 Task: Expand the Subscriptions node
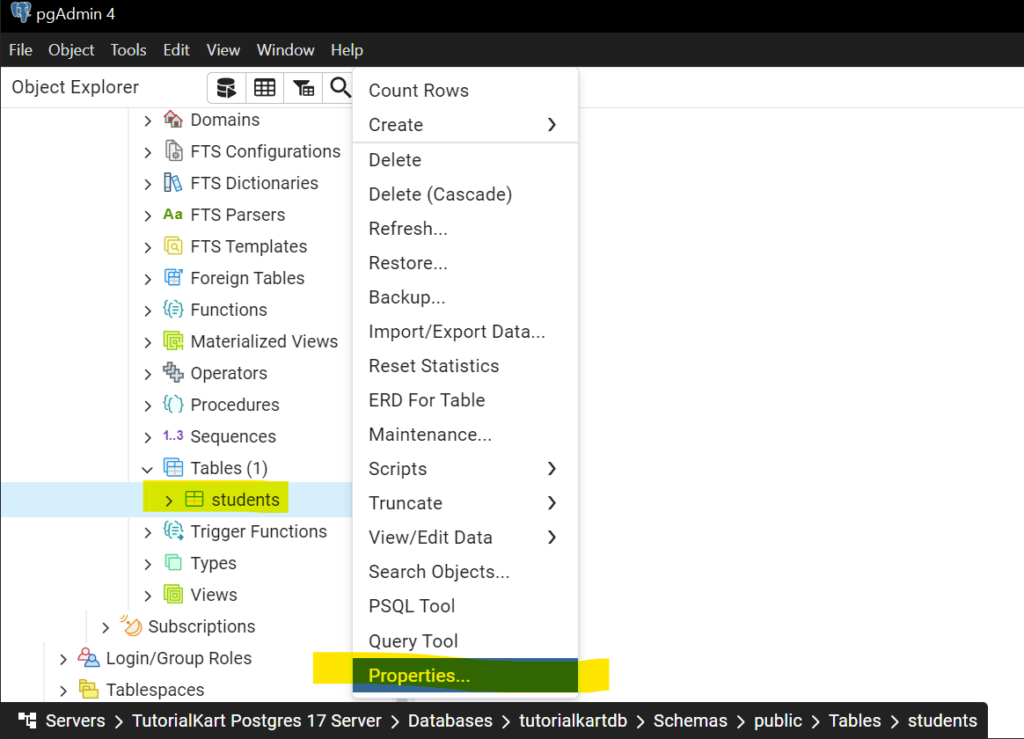[105, 627]
